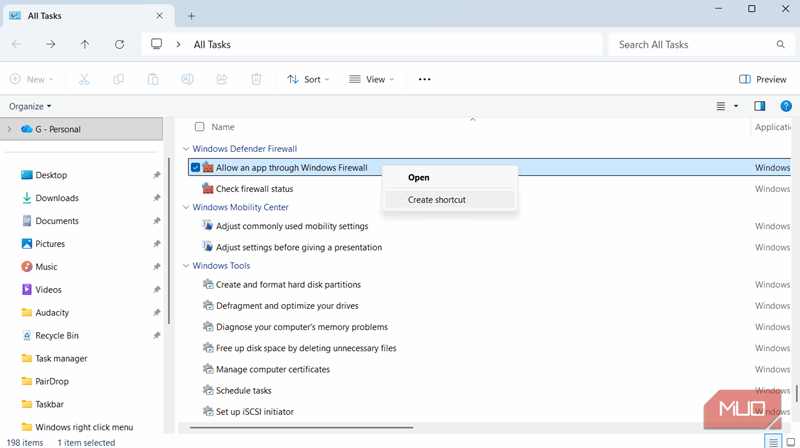Click the Delete trash can icon

(x=256, y=79)
